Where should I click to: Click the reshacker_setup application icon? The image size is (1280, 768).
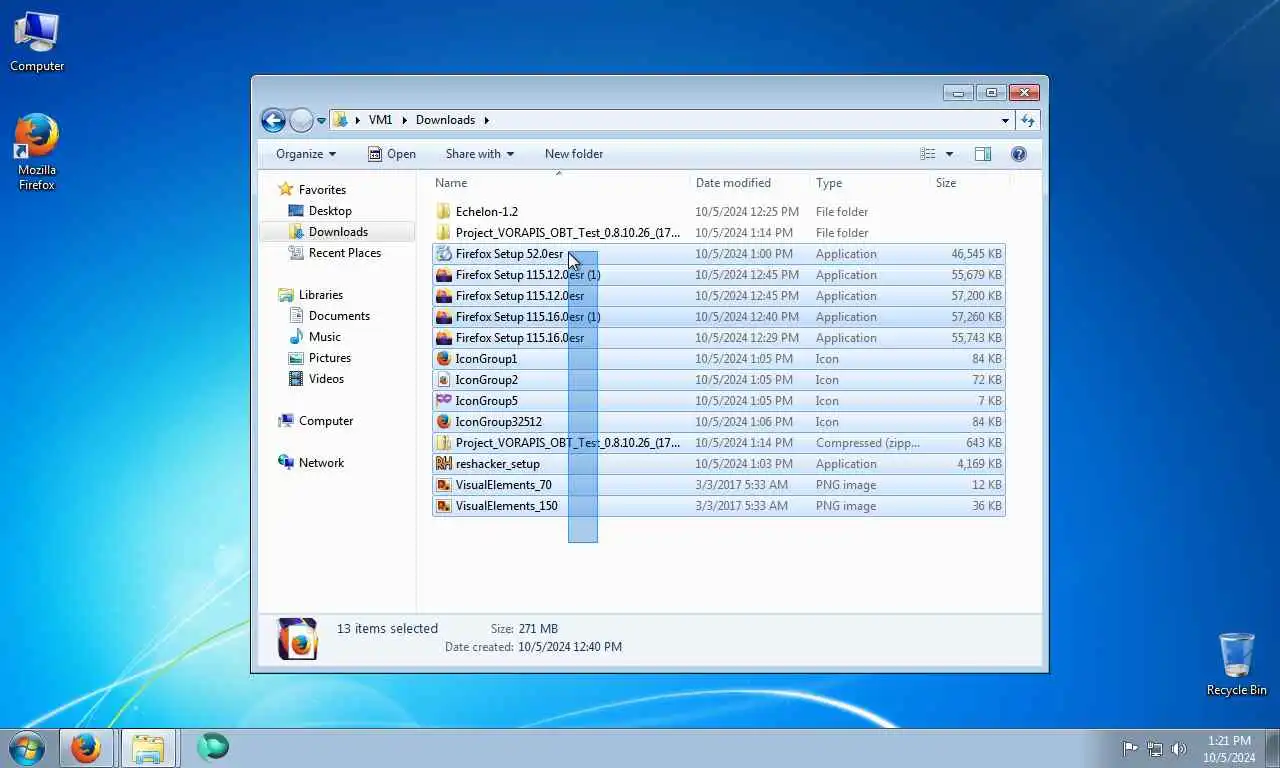pos(444,464)
